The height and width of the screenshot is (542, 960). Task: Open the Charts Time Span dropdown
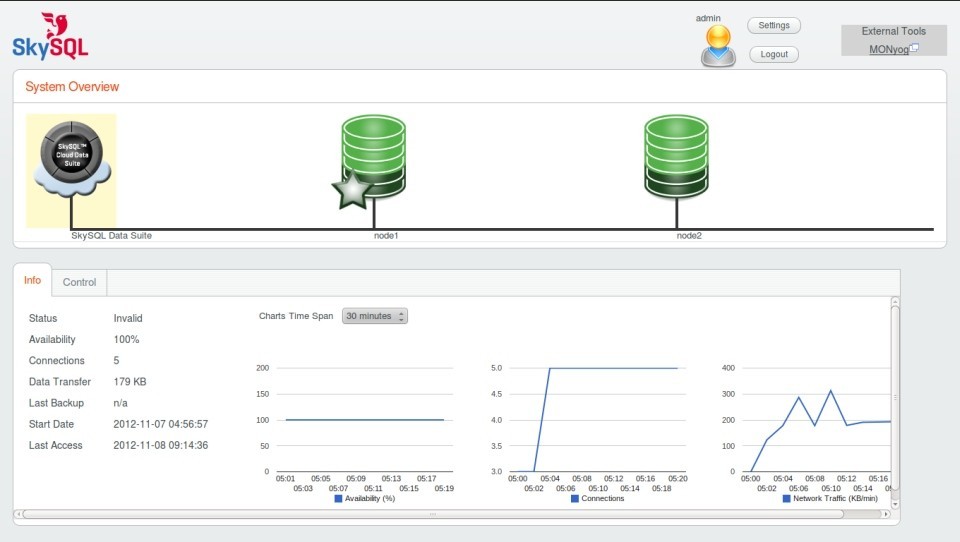coord(375,316)
